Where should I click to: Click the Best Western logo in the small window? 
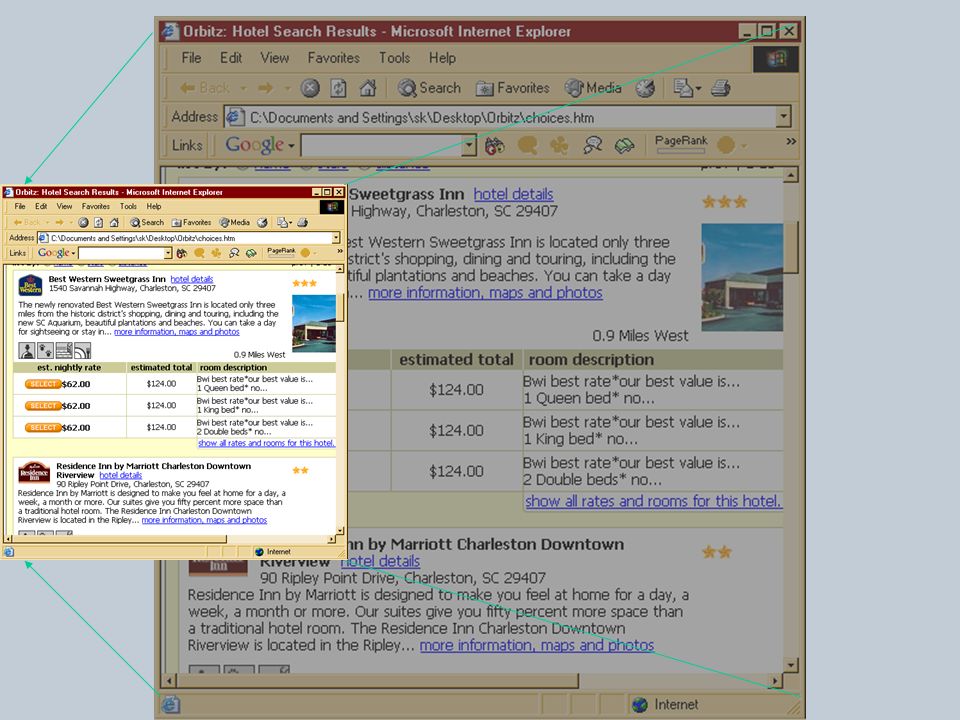click(30, 286)
